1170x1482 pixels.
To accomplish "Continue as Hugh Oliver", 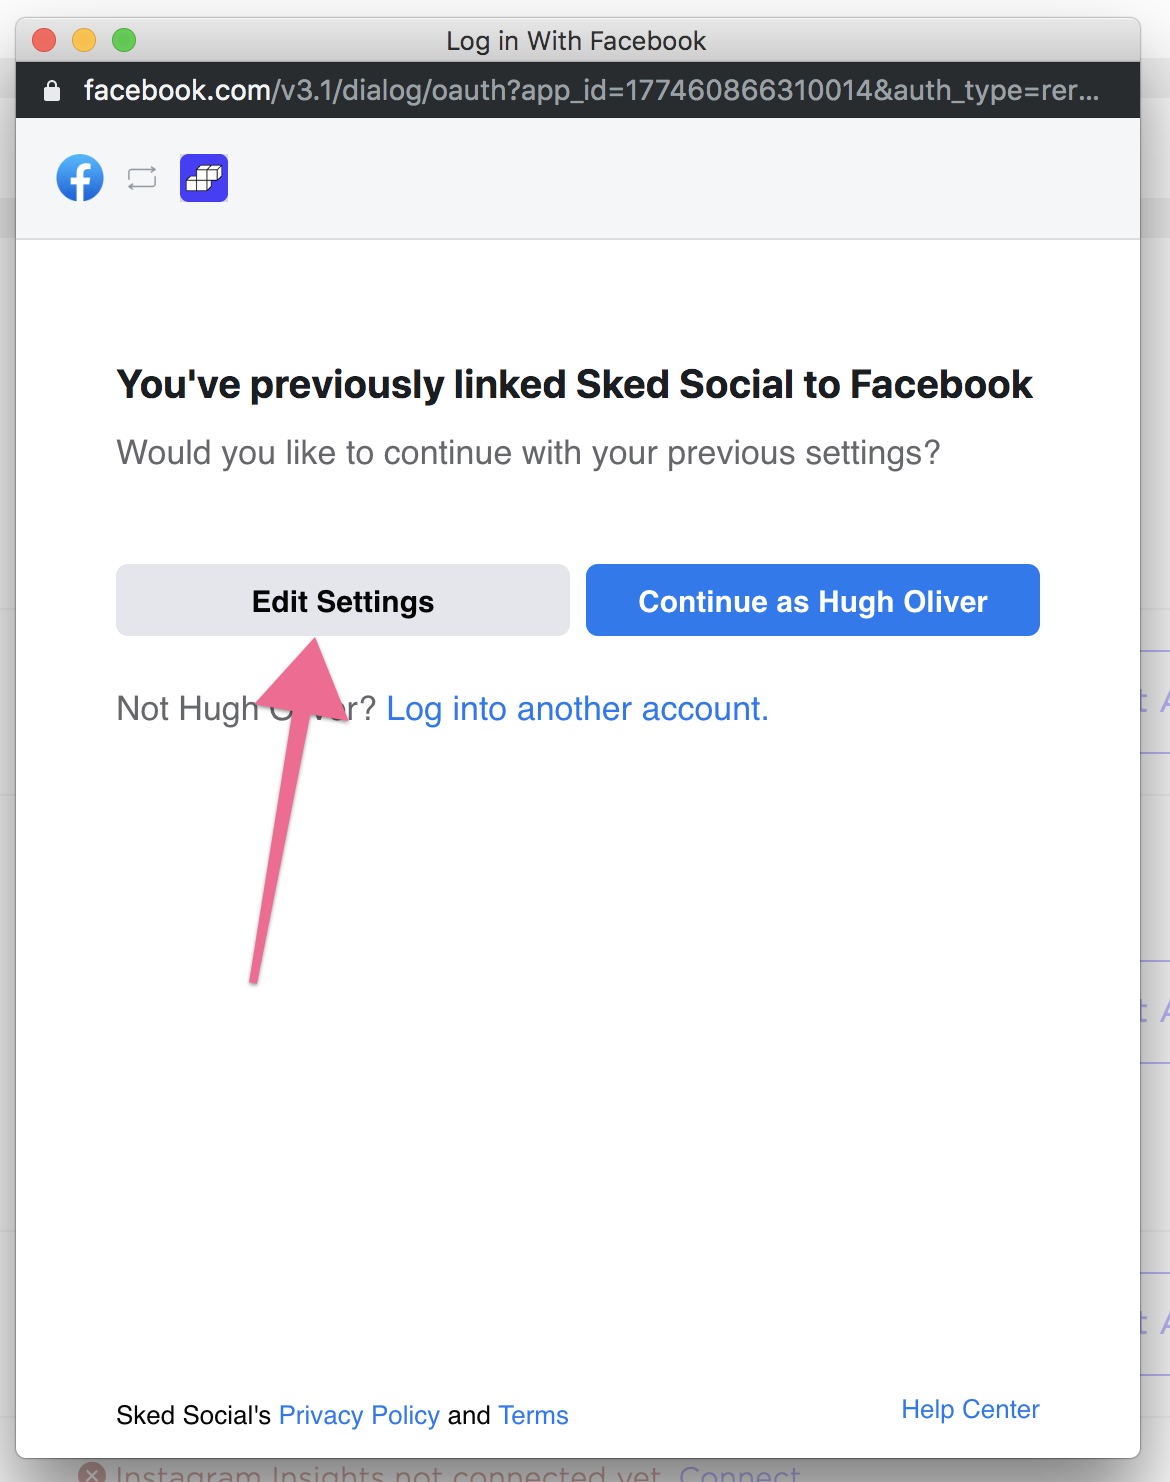I will 813,600.
